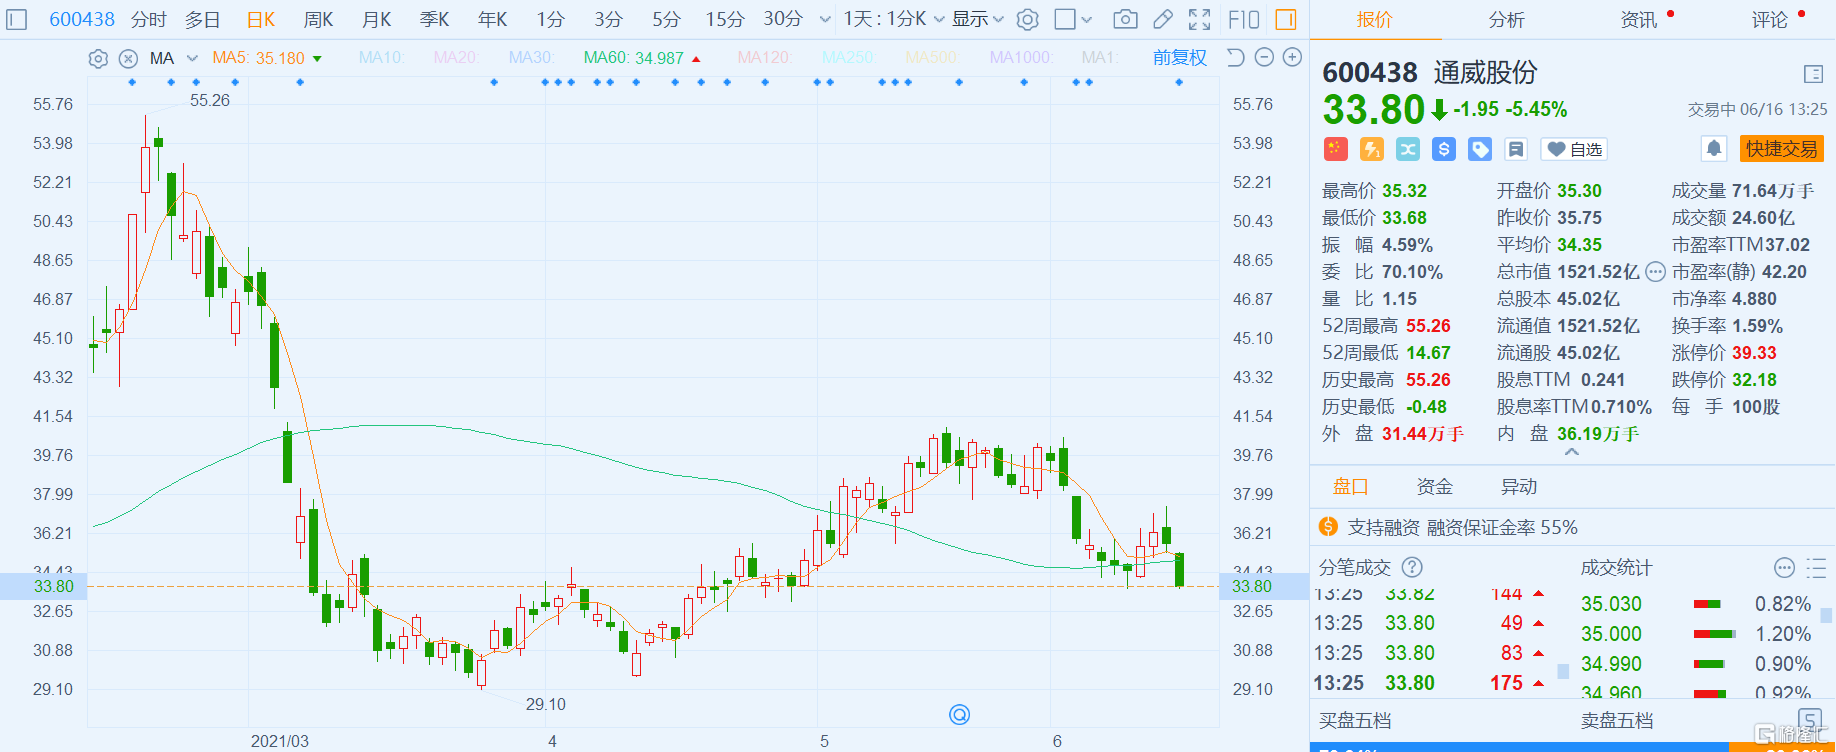This screenshot has width=1836, height=752.
Task: Set a price alert with bell icon
Action: (x=1714, y=149)
